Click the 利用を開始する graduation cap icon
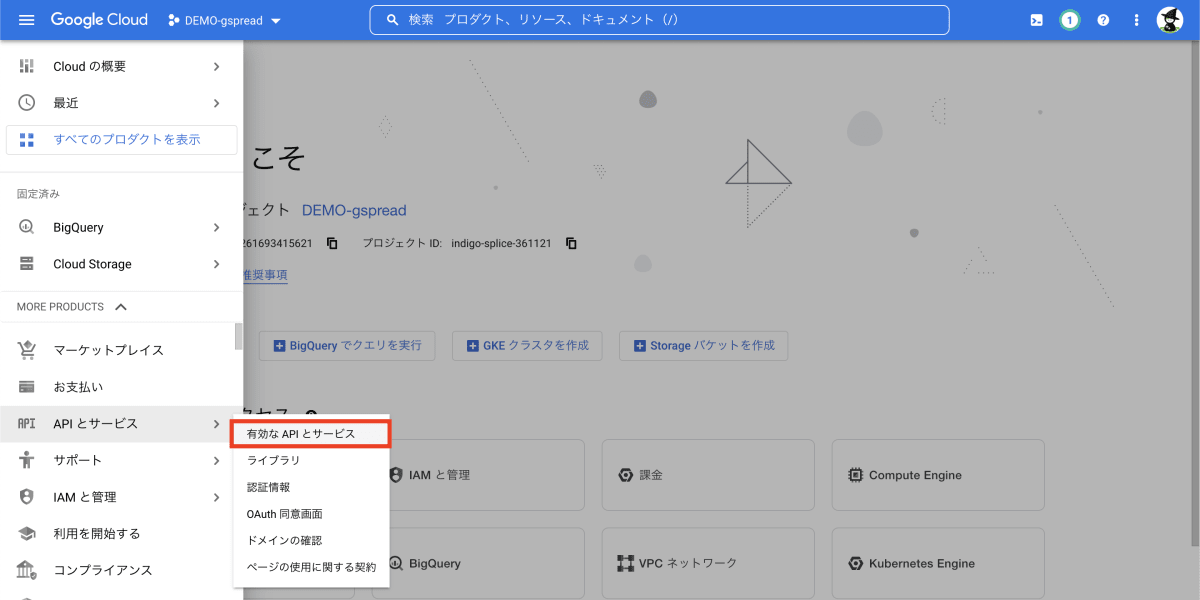This screenshot has height=600, width=1200. point(27,534)
